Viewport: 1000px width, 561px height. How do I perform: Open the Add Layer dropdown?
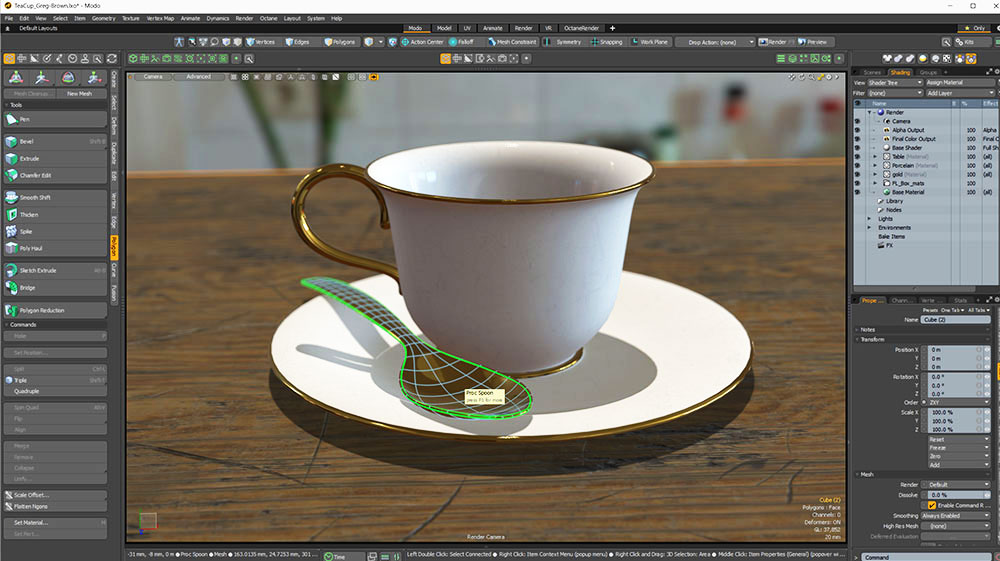960,93
